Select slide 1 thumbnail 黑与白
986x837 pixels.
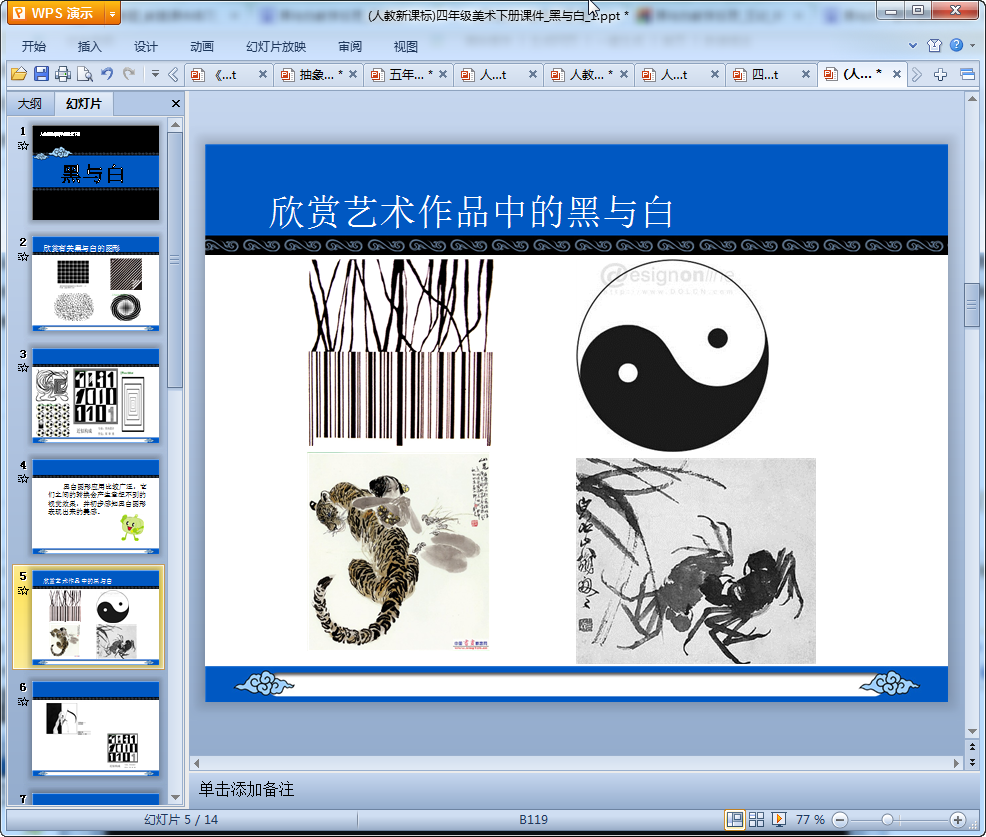[x=96, y=173]
